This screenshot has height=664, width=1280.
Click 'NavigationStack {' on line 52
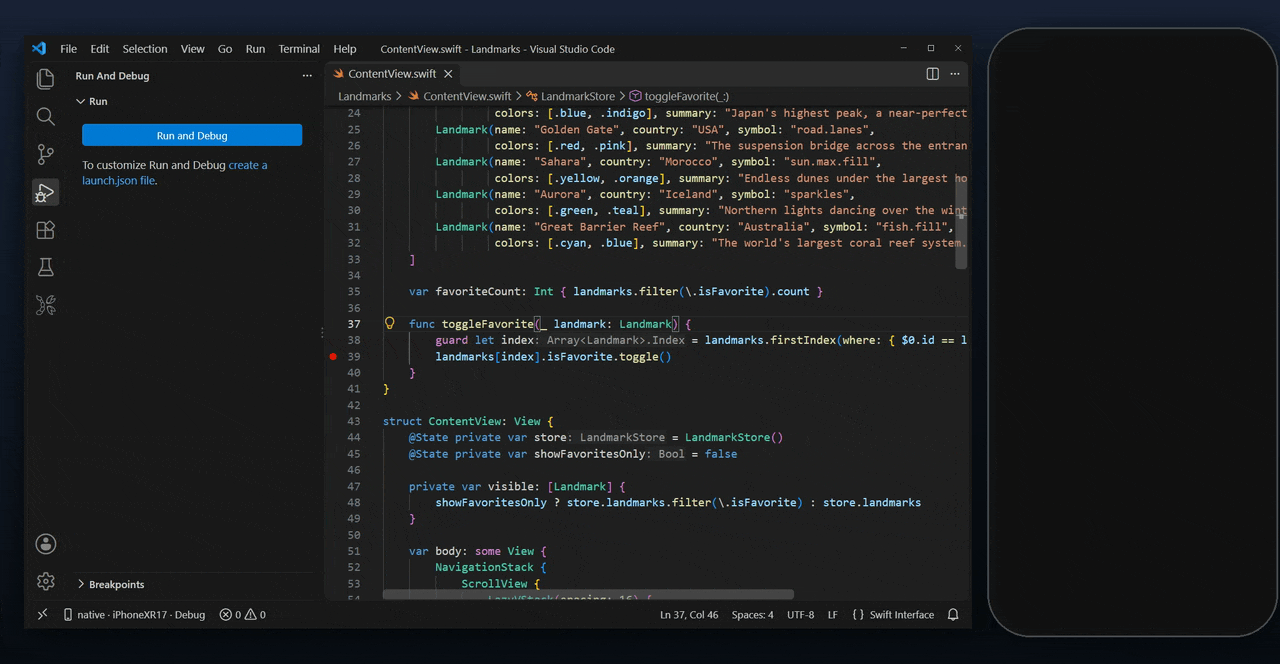(x=491, y=567)
